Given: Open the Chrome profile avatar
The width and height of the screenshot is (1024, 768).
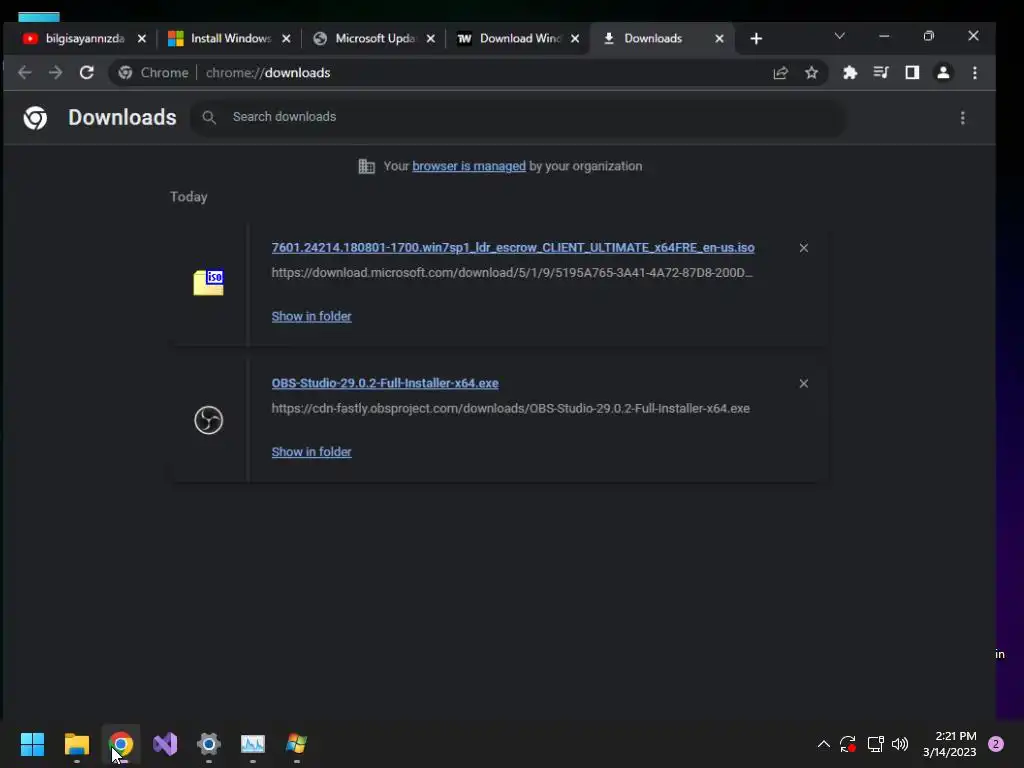Looking at the screenshot, I should [943, 72].
